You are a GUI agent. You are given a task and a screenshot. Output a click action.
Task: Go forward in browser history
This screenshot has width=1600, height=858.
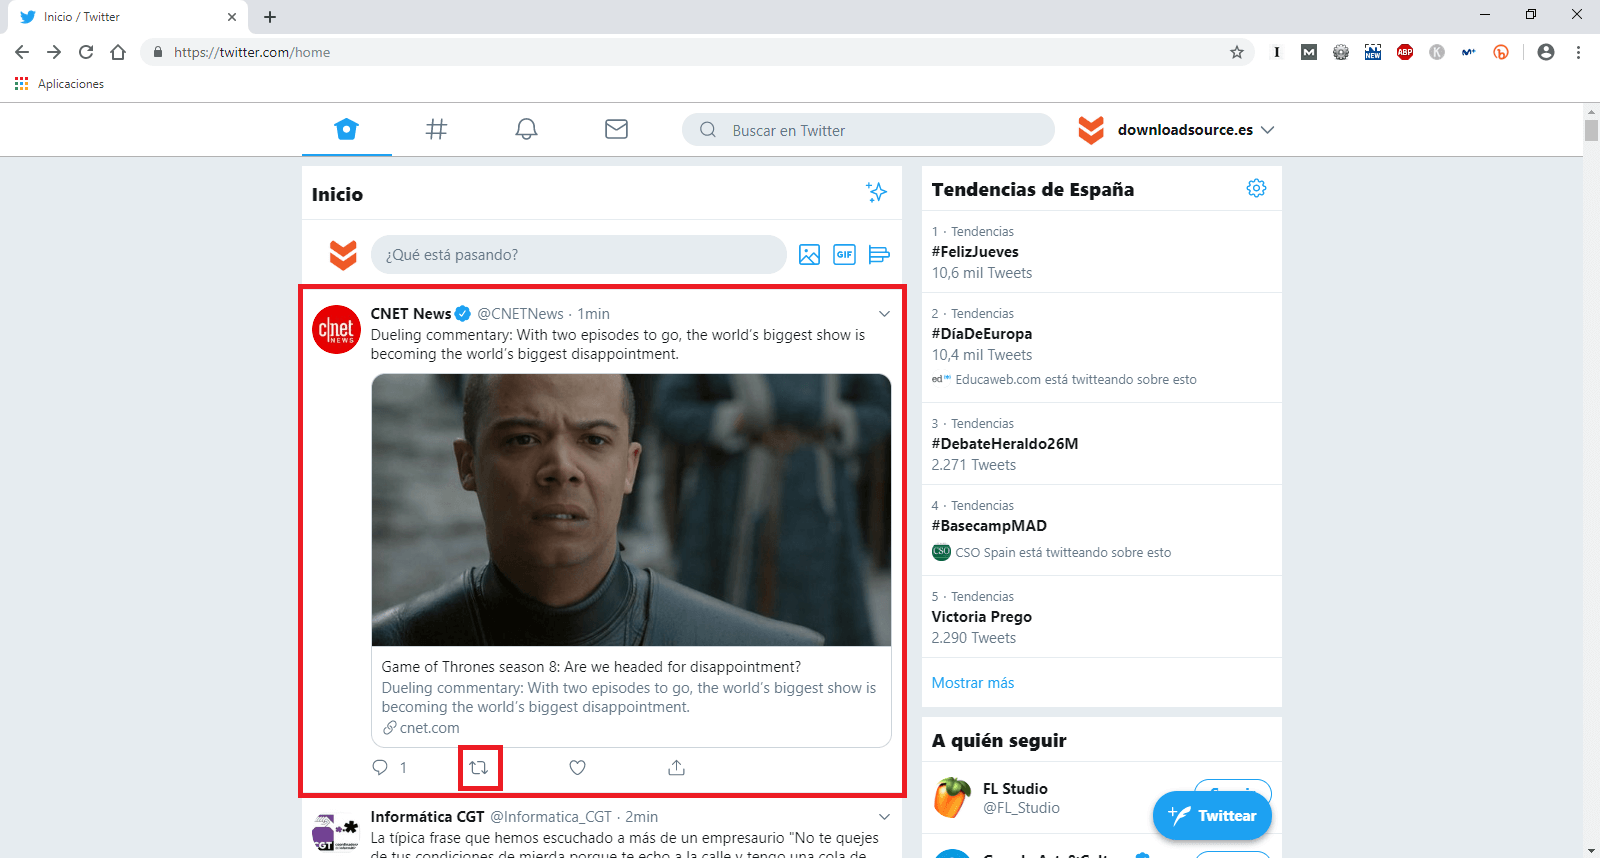54,52
